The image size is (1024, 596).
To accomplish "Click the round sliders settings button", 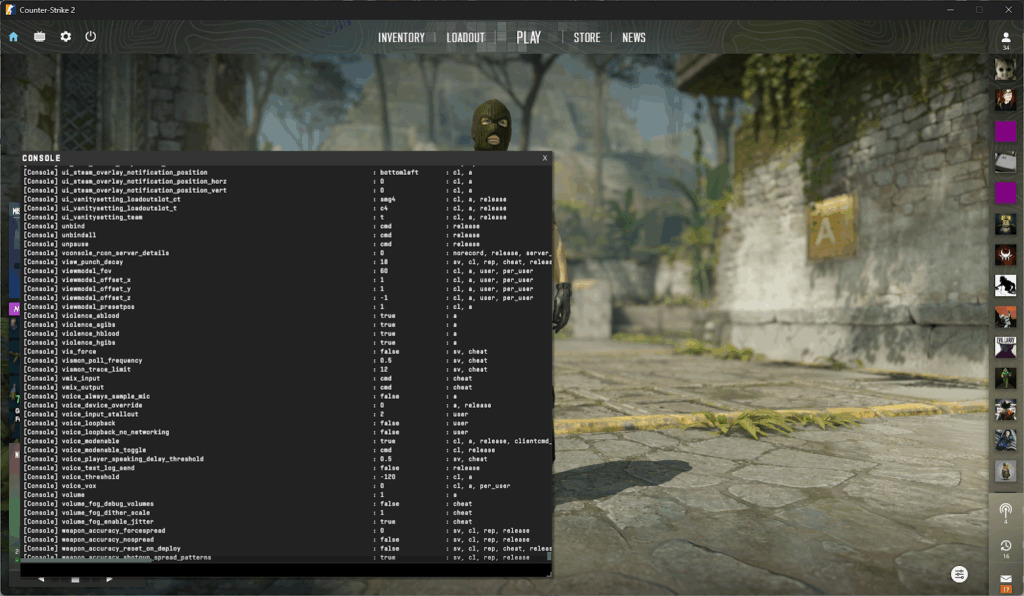I will point(959,574).
